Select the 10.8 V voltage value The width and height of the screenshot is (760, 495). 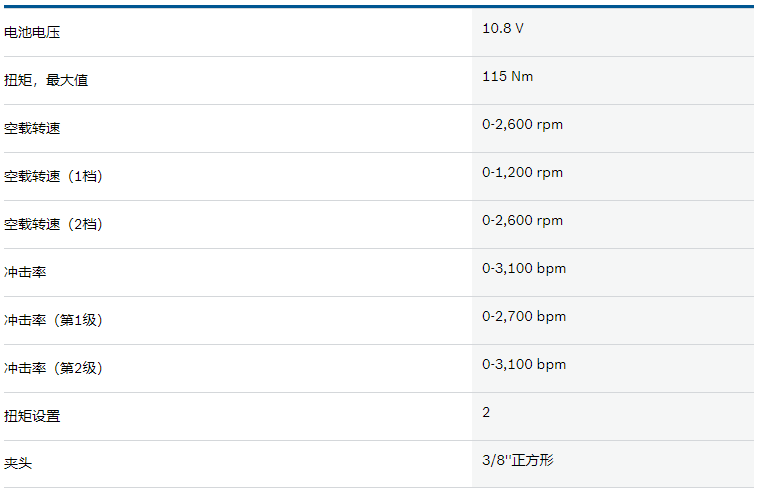(x=503, y=28)
